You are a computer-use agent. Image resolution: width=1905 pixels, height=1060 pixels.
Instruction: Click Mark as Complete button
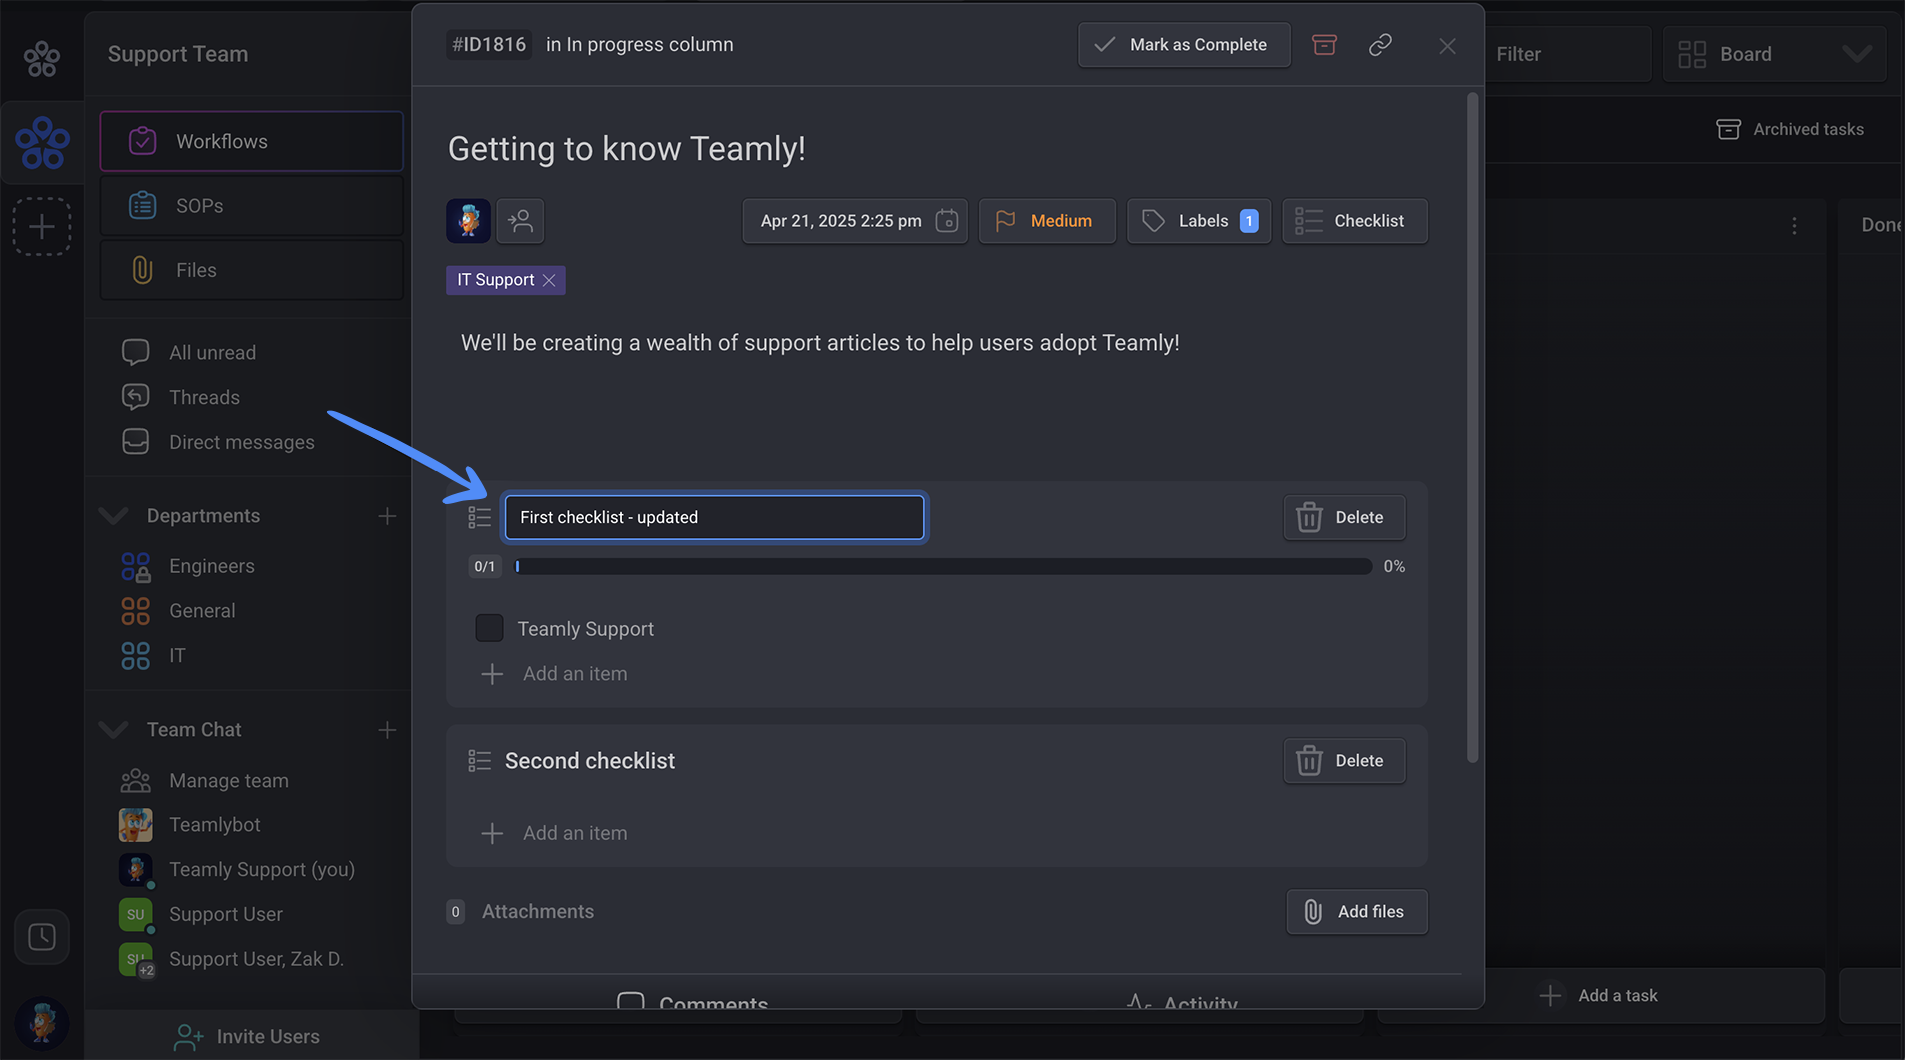(x=1184, y=45)
